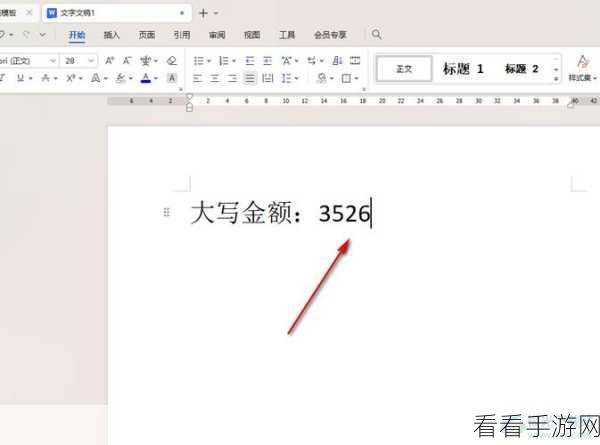This screenshot has width=600, height=445.
Task: Increase font size with the grow-font icon
Action: tap(109, 60)
